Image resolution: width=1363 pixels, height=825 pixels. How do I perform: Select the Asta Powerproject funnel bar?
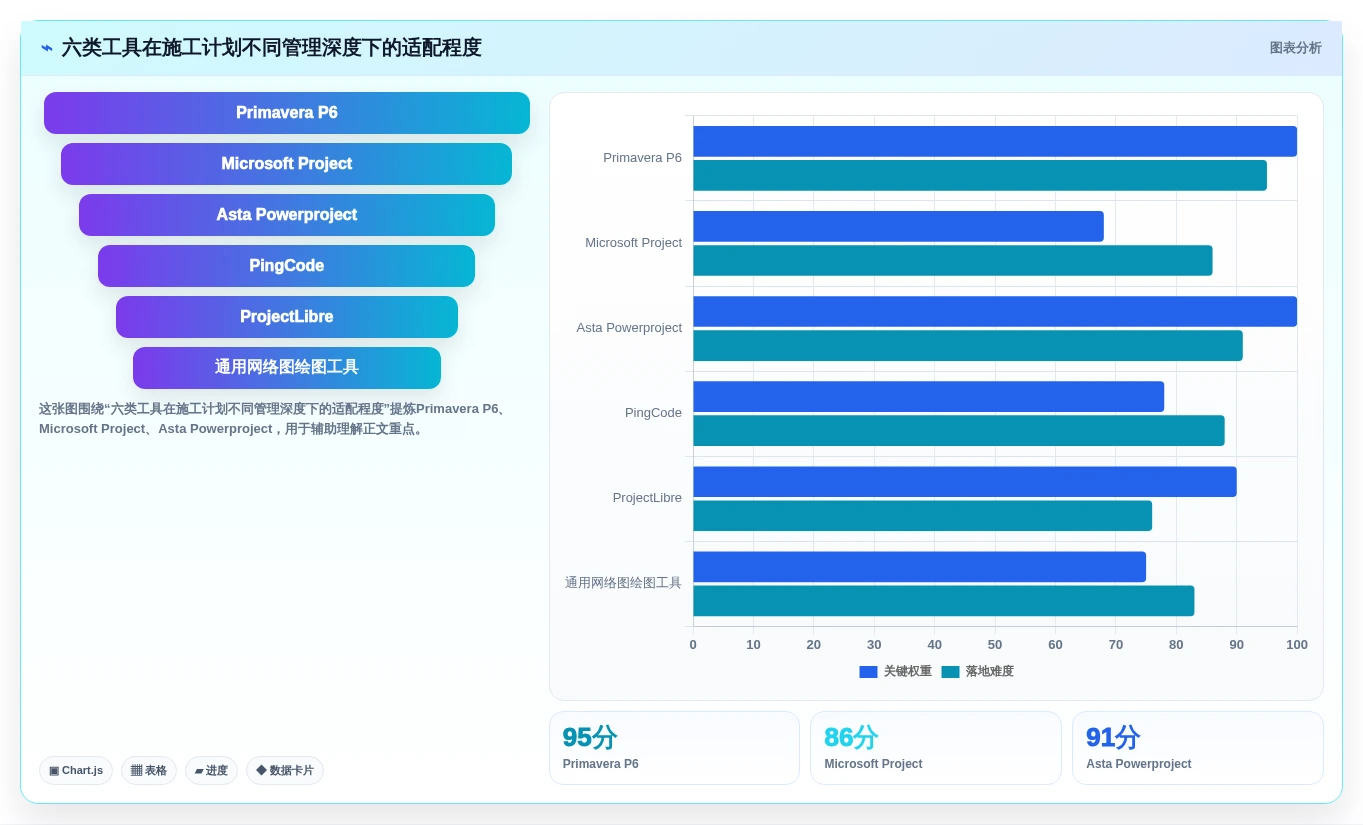(287, 215)
